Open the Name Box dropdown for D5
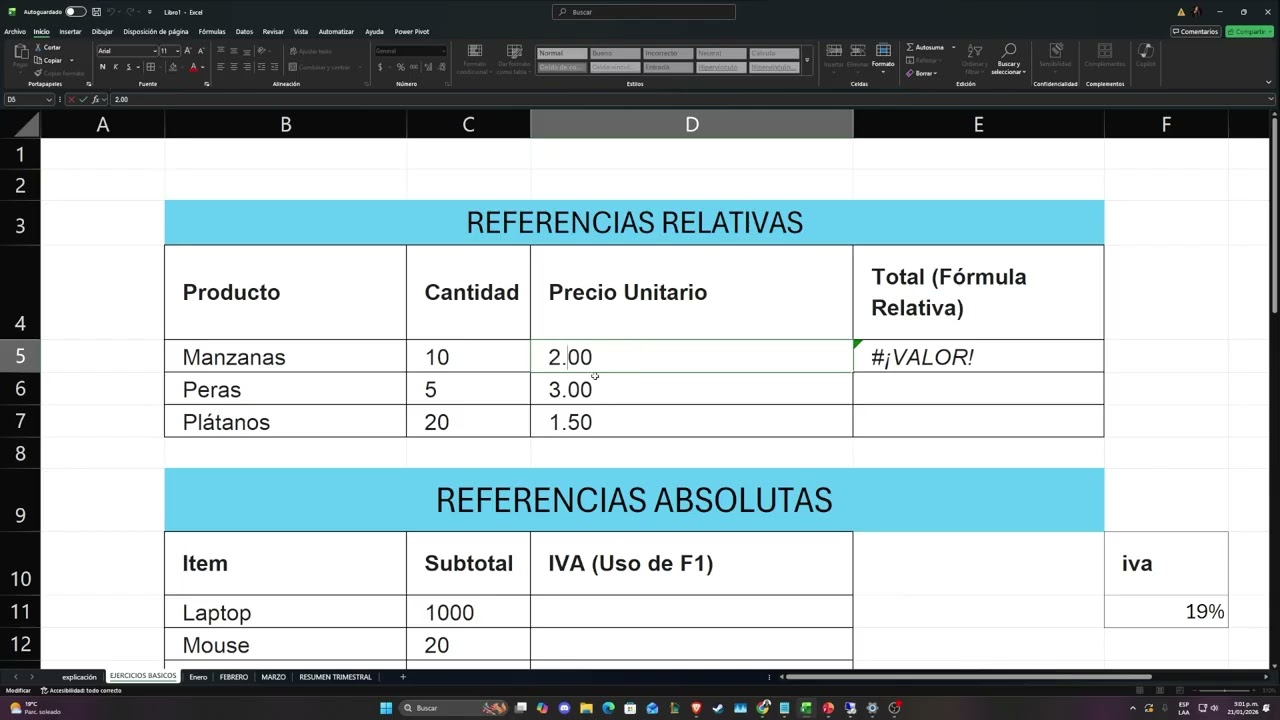 pos(49,100)
